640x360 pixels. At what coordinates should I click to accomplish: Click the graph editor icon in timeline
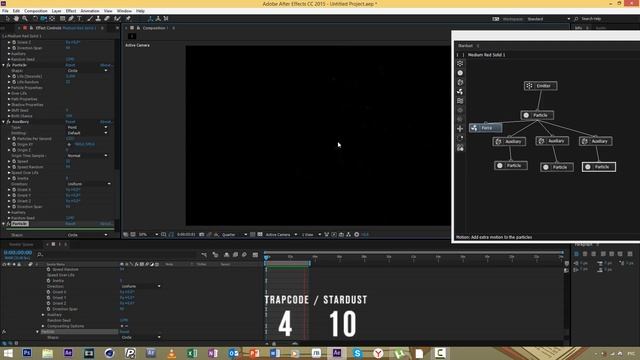[255, 255]
